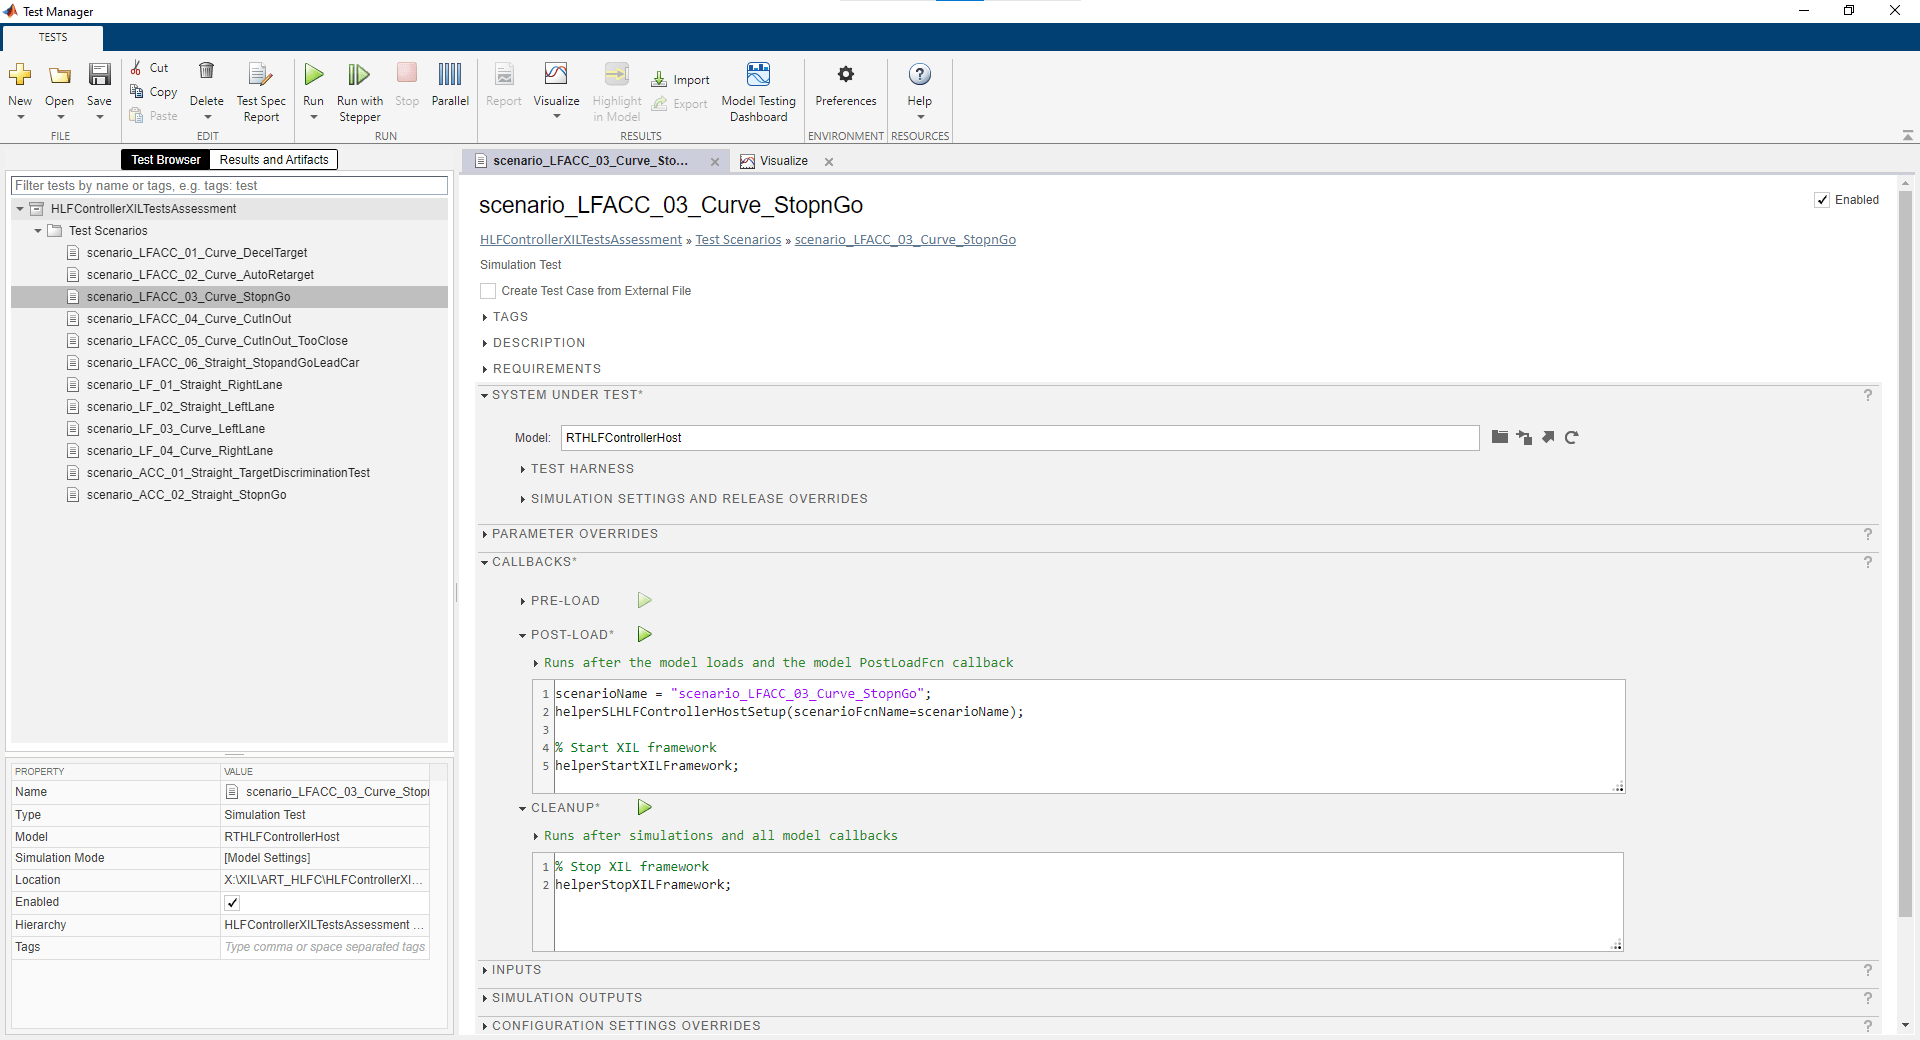
Task: Open the HLFControllerXILTestsAssessment breadcrumb link
Action: pyautogui.click(x=580, y=240)
